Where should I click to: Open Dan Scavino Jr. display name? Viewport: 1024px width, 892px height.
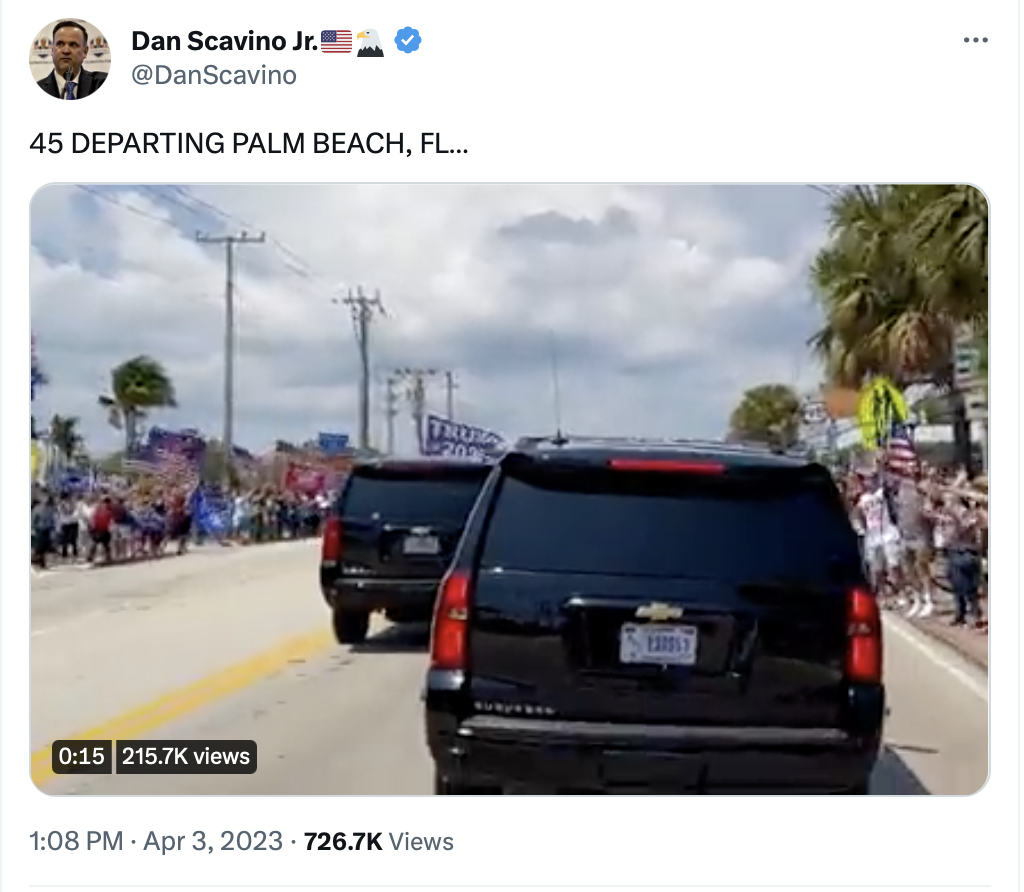225,41
